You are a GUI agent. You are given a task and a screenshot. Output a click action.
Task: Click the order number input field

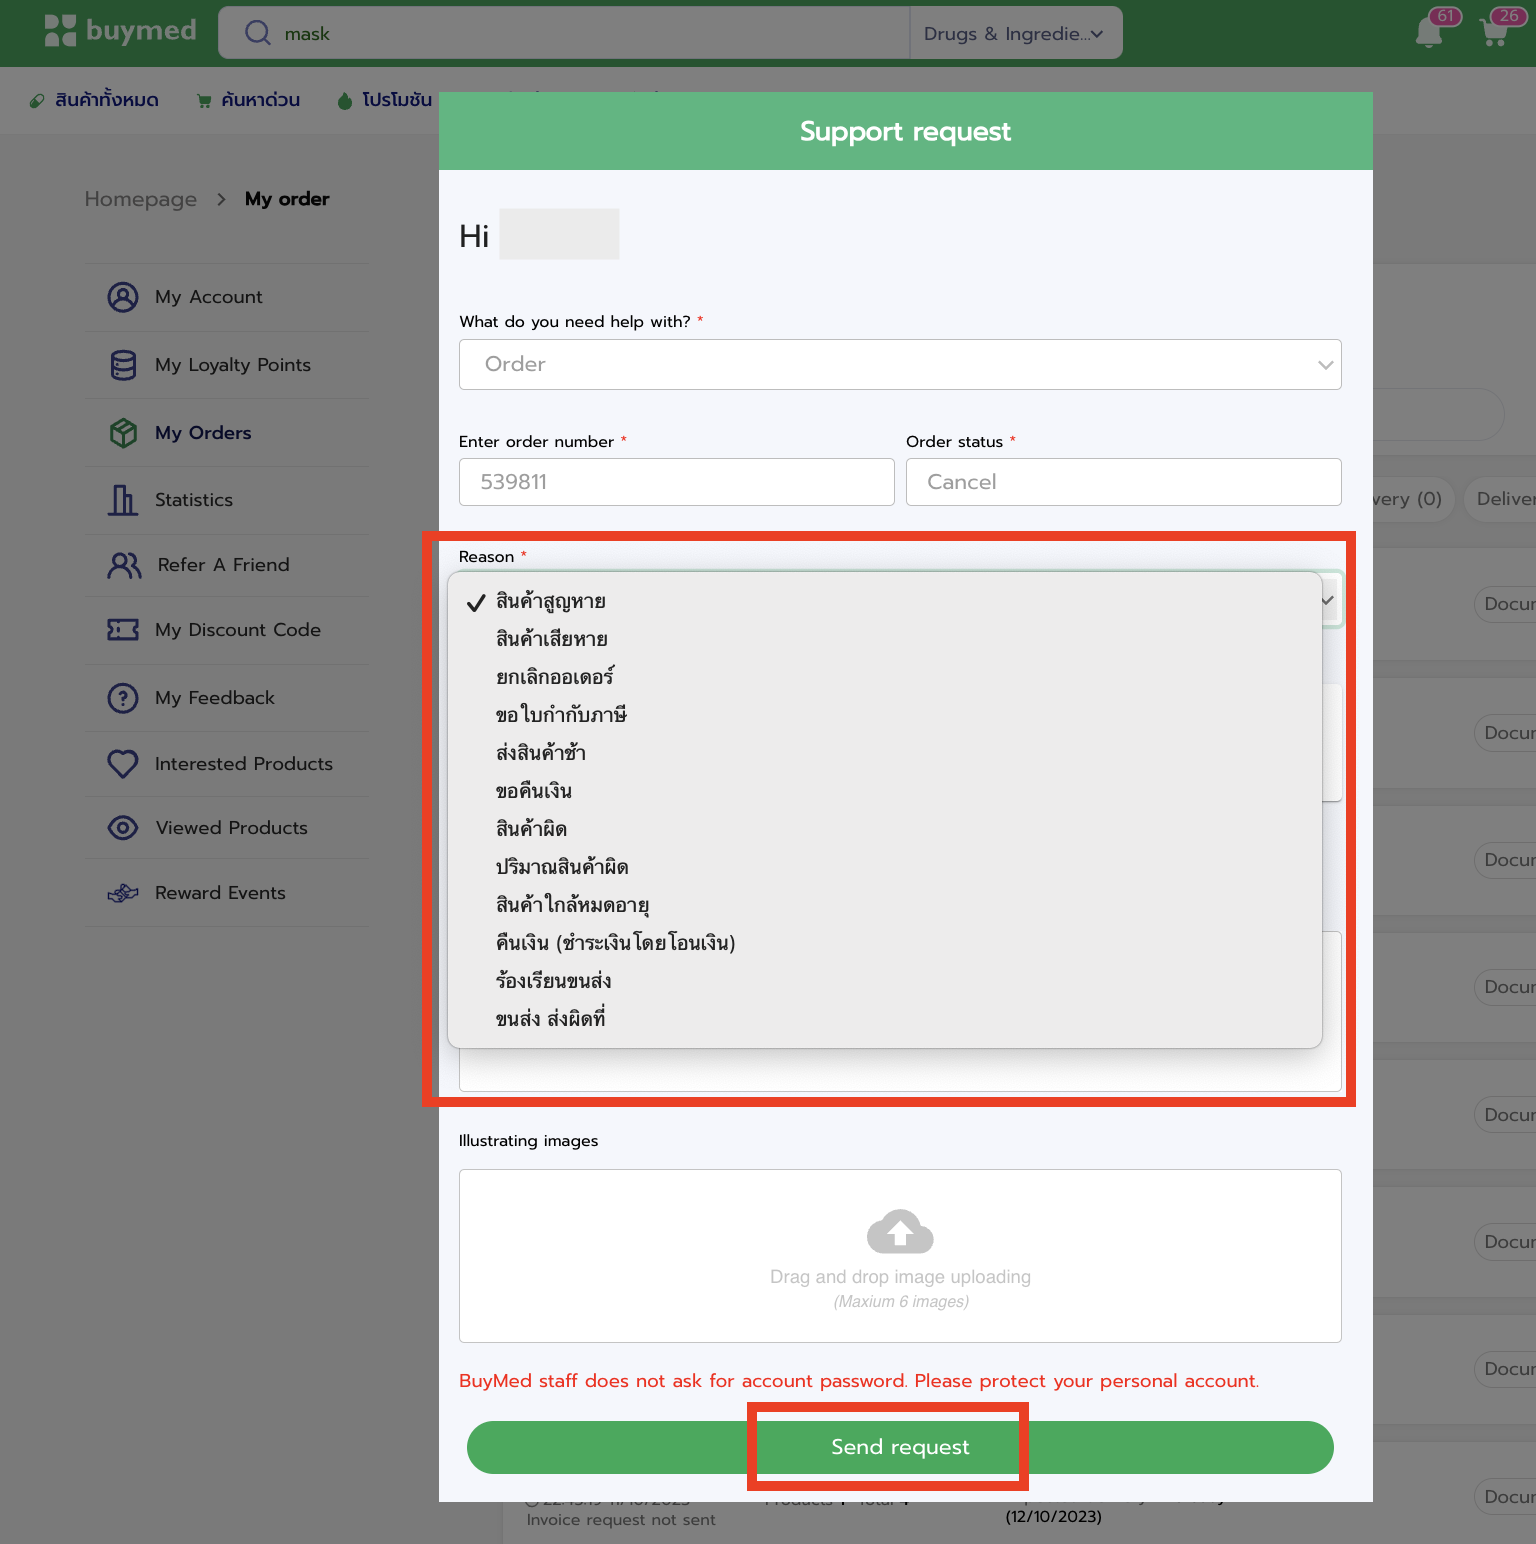(x=677, y=482)
